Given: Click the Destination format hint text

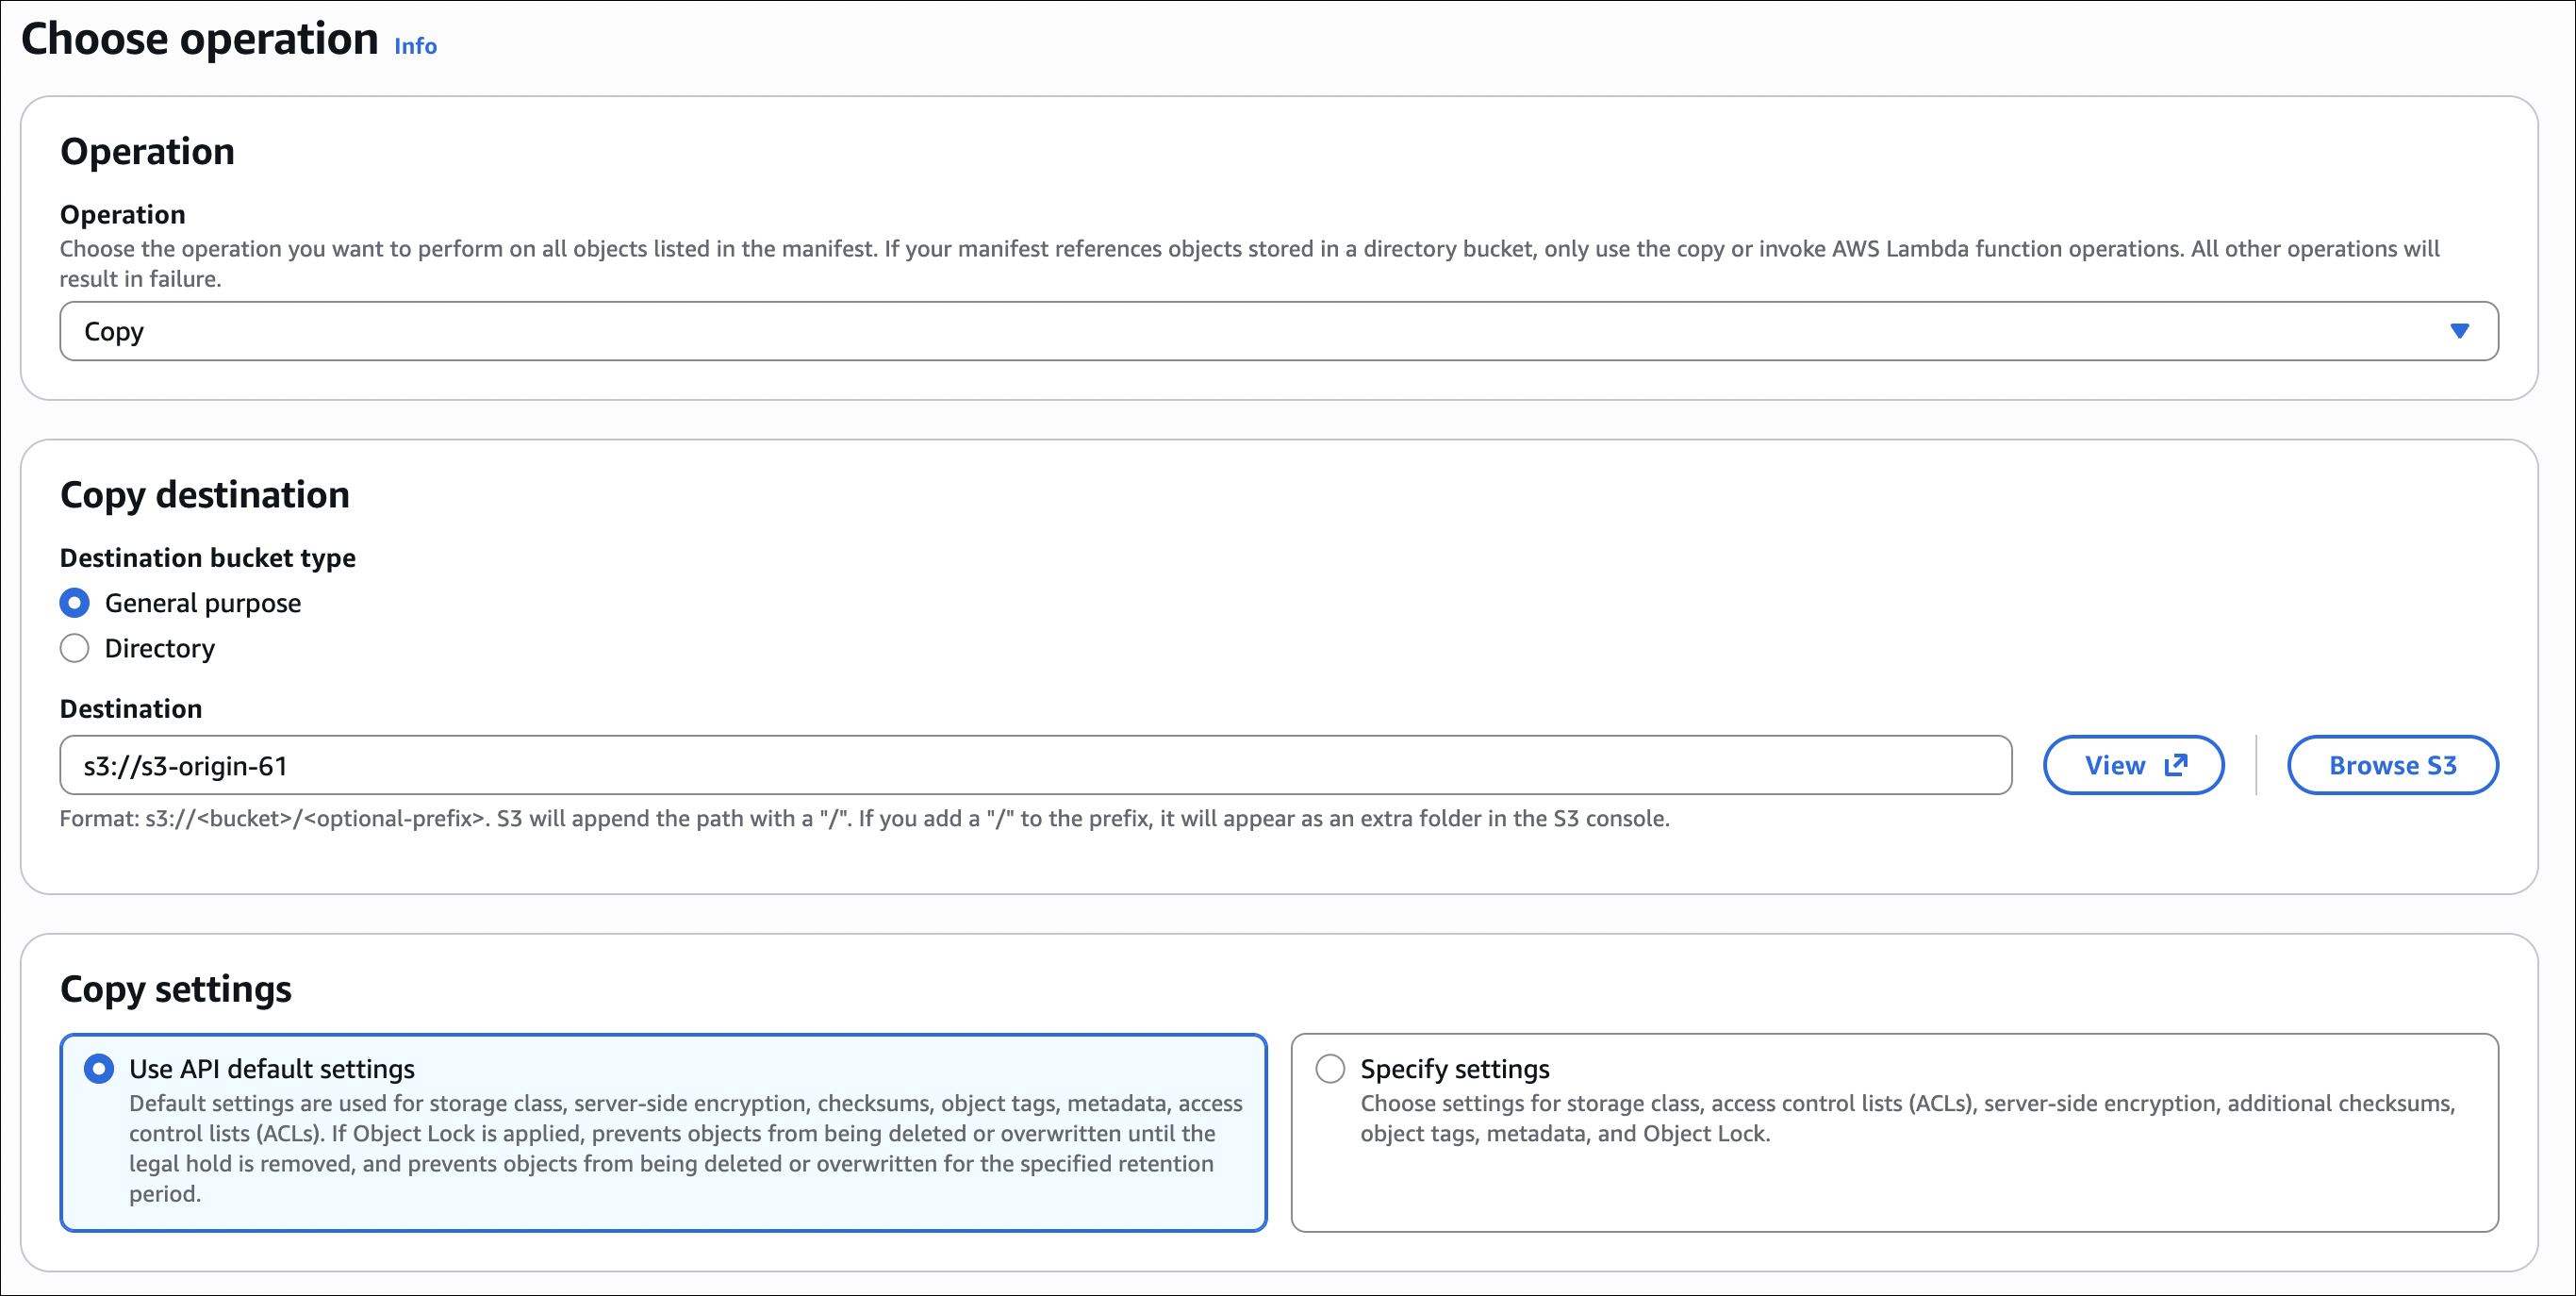Looking at the screenshot, I should coord(864,818).
